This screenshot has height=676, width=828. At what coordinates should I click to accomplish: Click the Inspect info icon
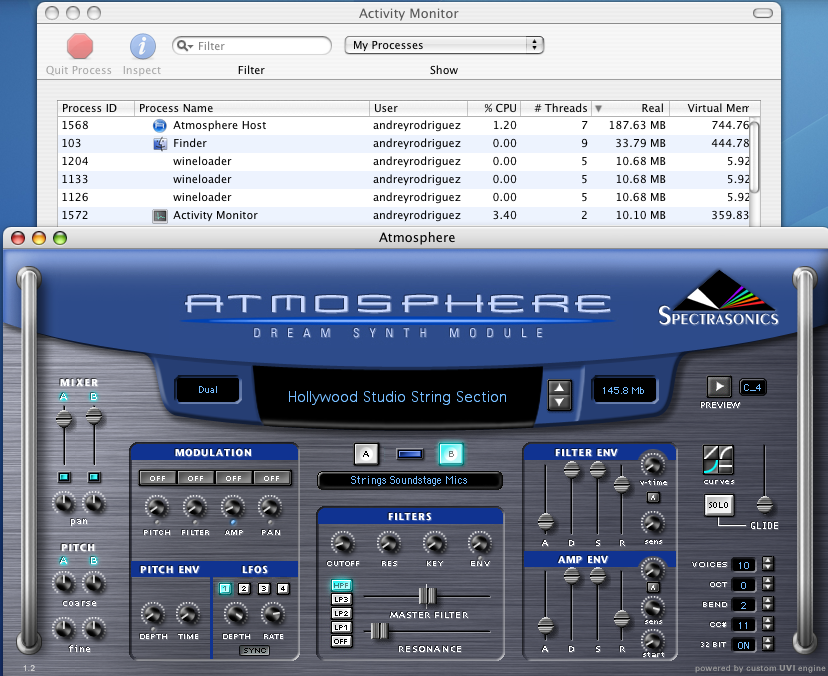click(x=142, y=46)
